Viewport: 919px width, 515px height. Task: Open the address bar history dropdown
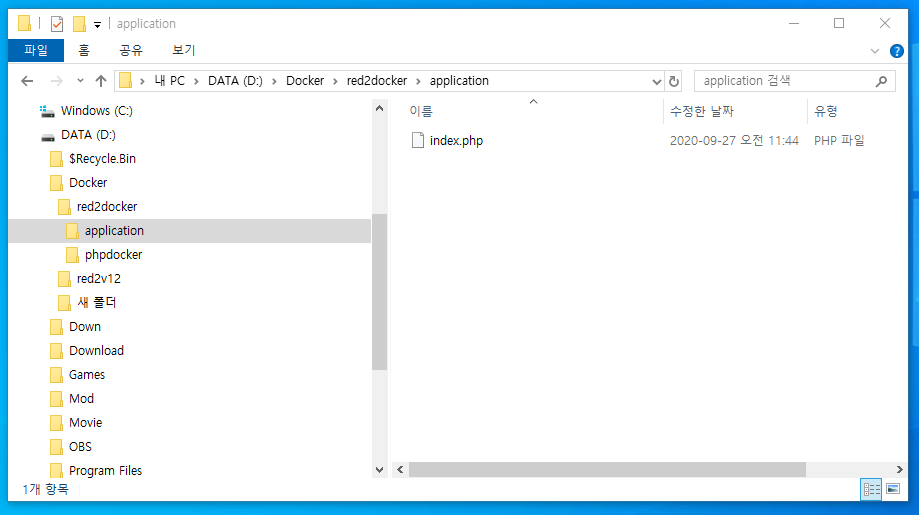[x=656, y=81]
